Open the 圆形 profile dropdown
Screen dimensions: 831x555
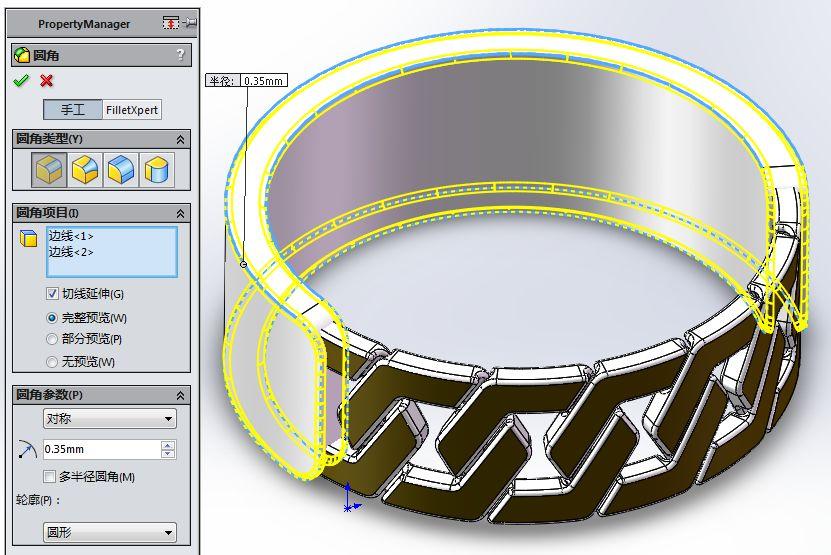point(110,532)
